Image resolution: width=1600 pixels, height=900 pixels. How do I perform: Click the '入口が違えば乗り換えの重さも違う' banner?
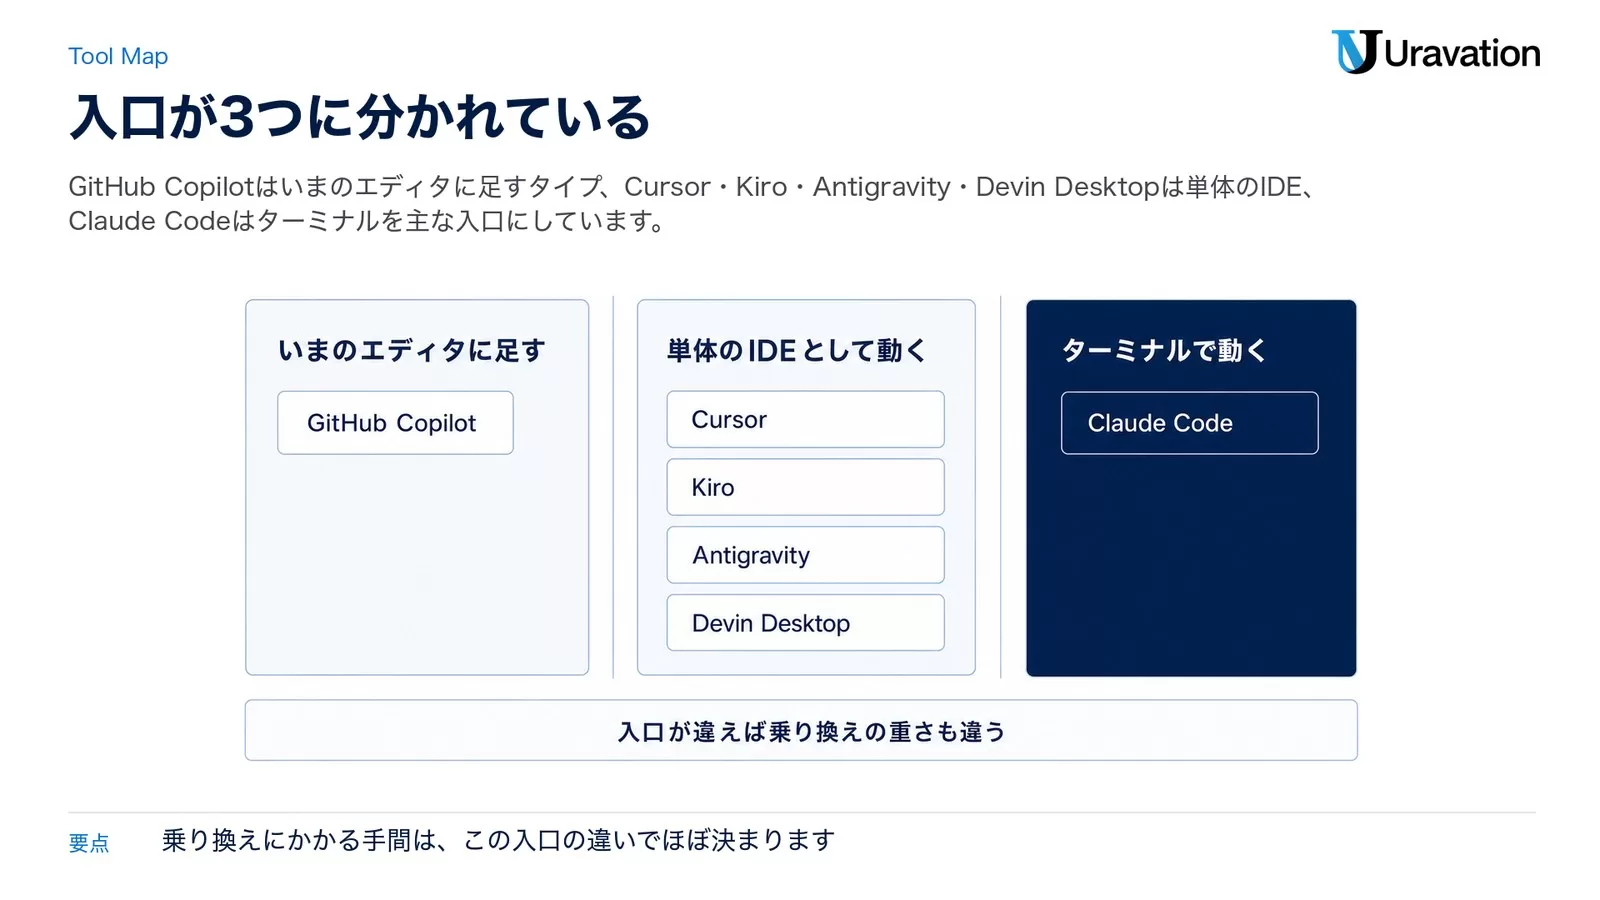point(801,731)
